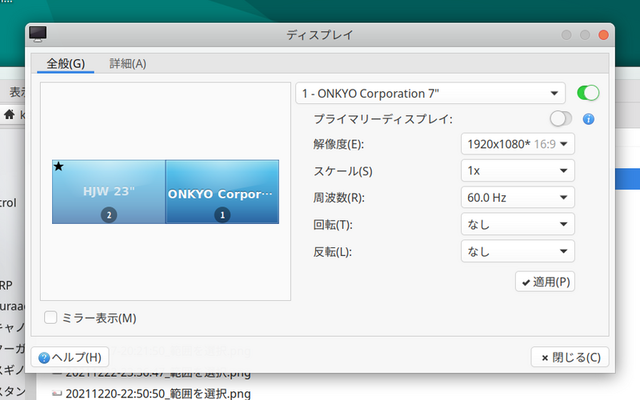
Task: Enable the プライマリーディスプレイ switch
Action: [x=560, y=119]
